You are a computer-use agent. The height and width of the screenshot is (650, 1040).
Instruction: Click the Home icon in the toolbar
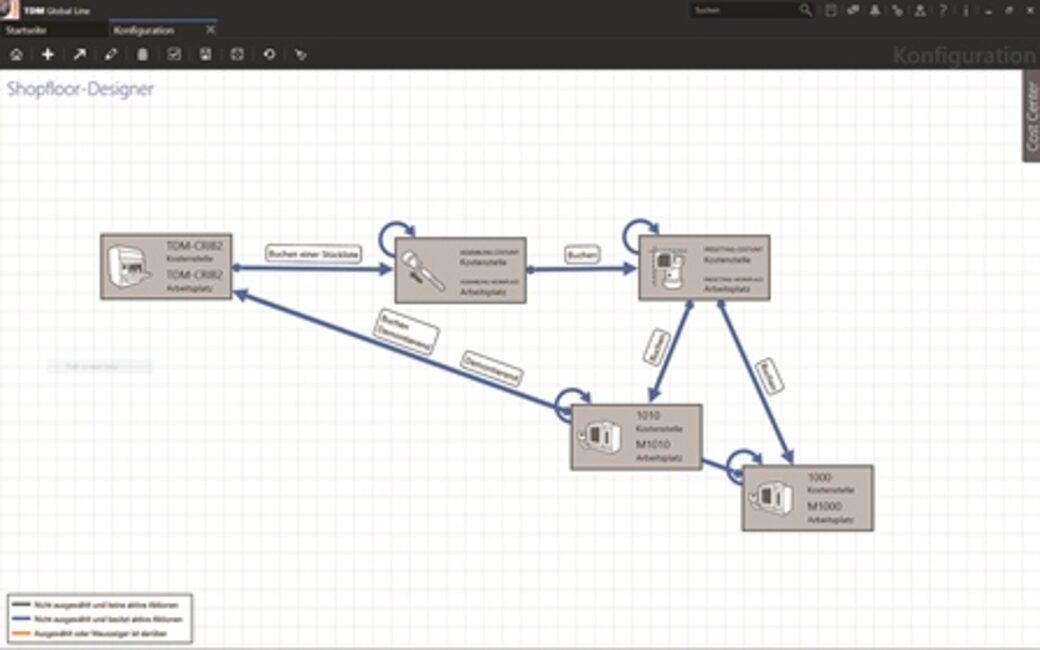coord(16,54)
